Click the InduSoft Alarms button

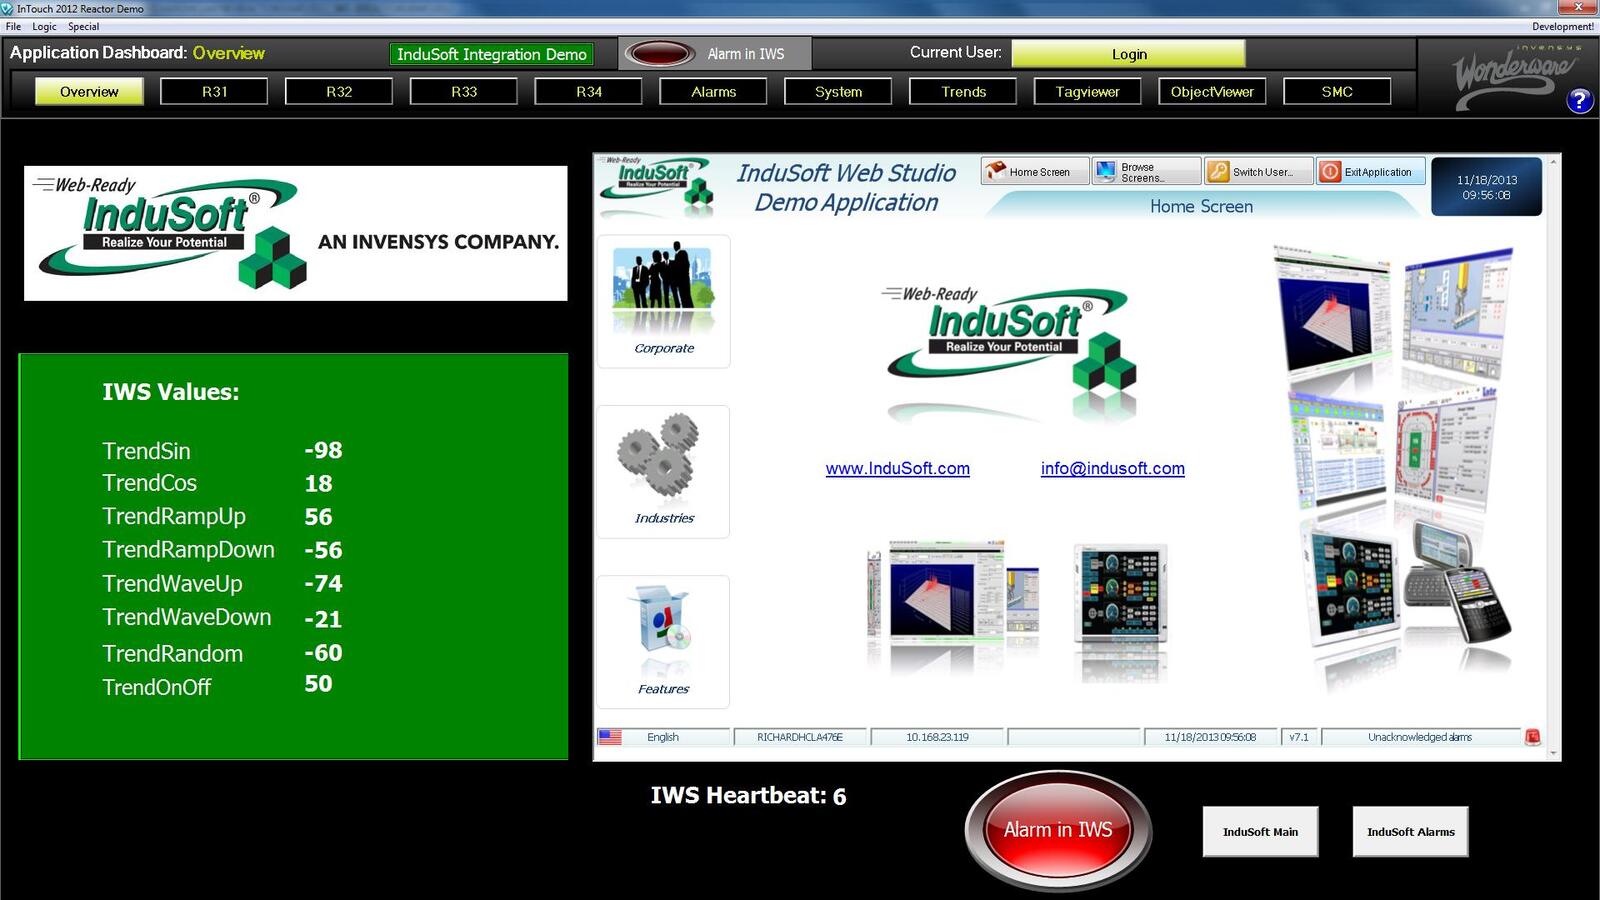(1410, 831)
